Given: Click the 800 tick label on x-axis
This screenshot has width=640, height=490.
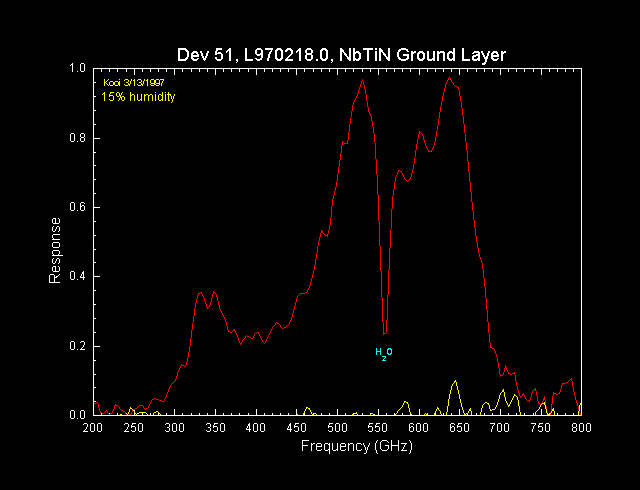Looking at the screenshot, I should pos(581,428).
